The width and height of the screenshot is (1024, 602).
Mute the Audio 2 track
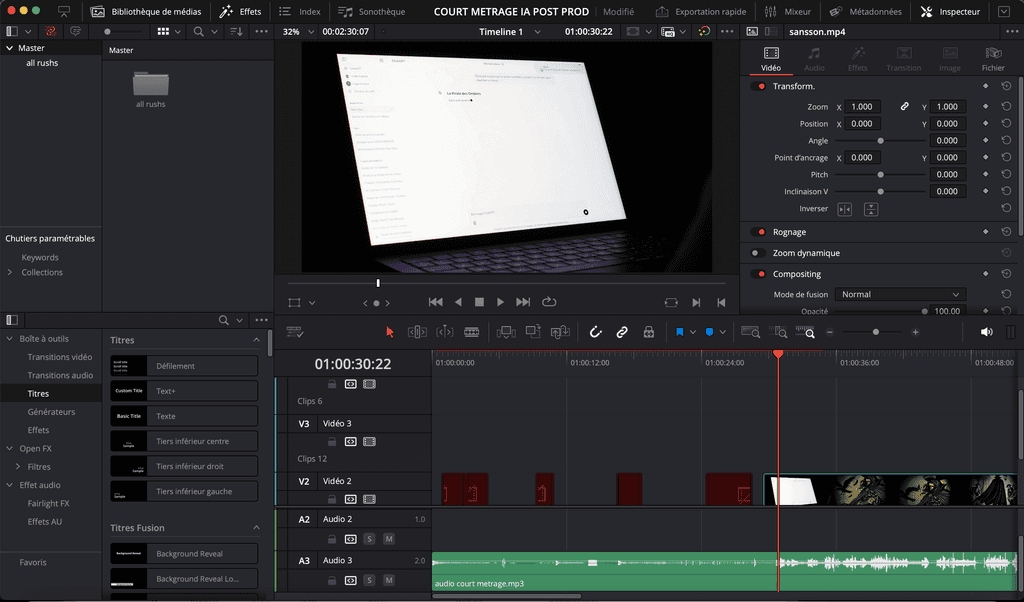pyautogui.click(x=388, y=539)
